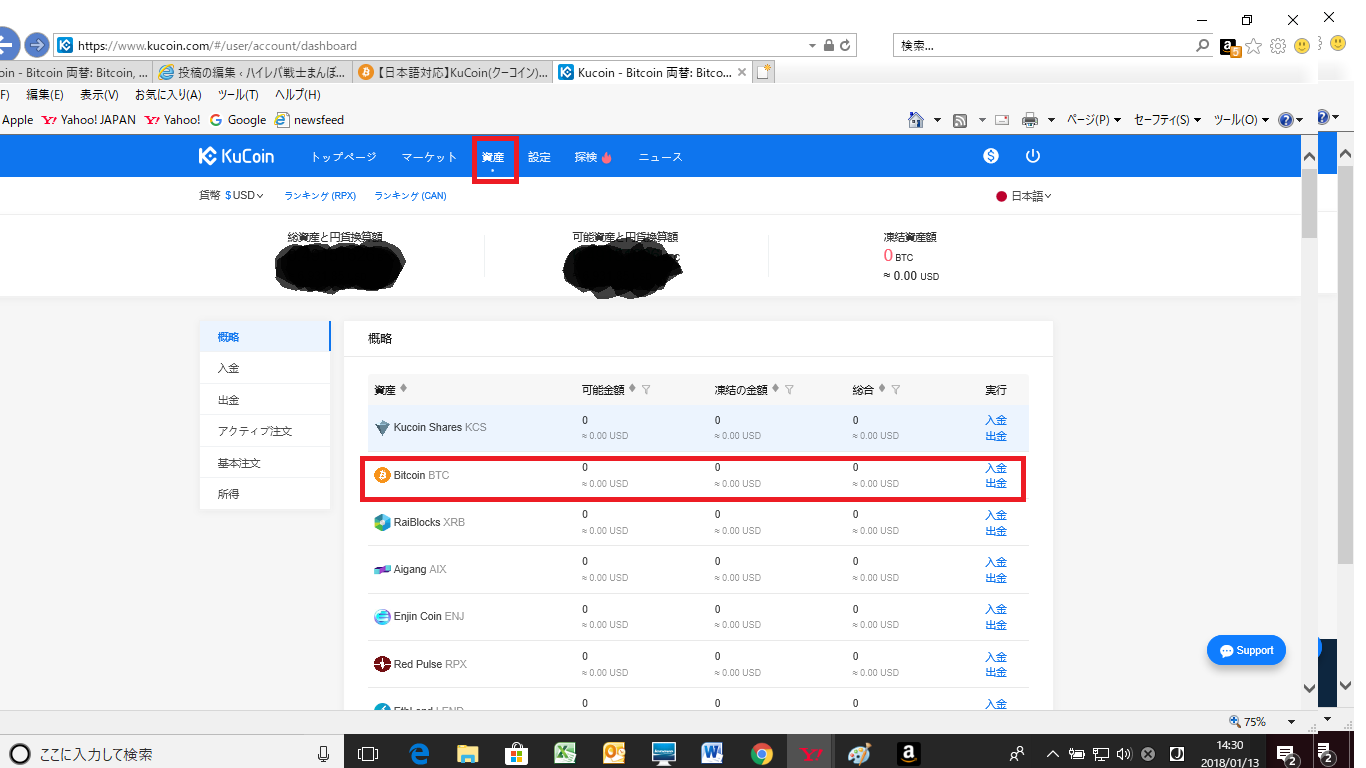1366x768 pixels.
Task: Toggle sort arrows on 資産 column
Action: (403, 389)
